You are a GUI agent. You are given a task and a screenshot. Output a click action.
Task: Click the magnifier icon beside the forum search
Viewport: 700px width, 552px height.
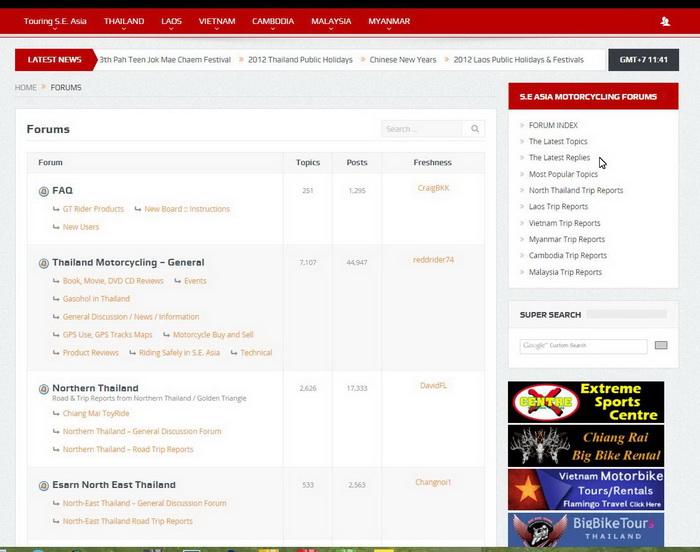click(x=475, y=129)
